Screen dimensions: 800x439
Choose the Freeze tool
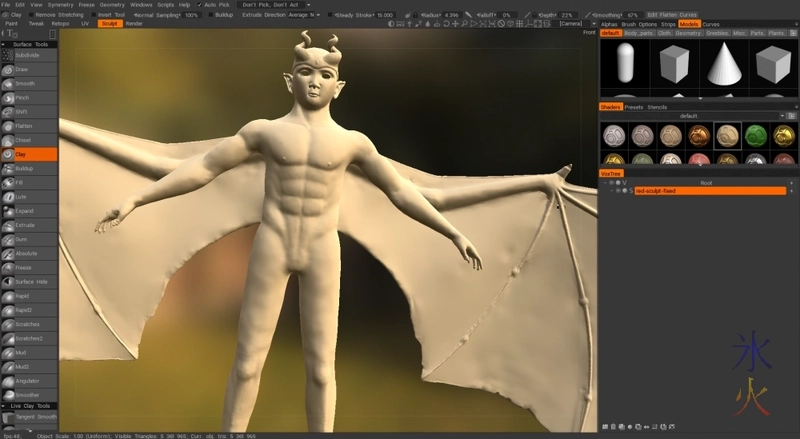point(29,268)
